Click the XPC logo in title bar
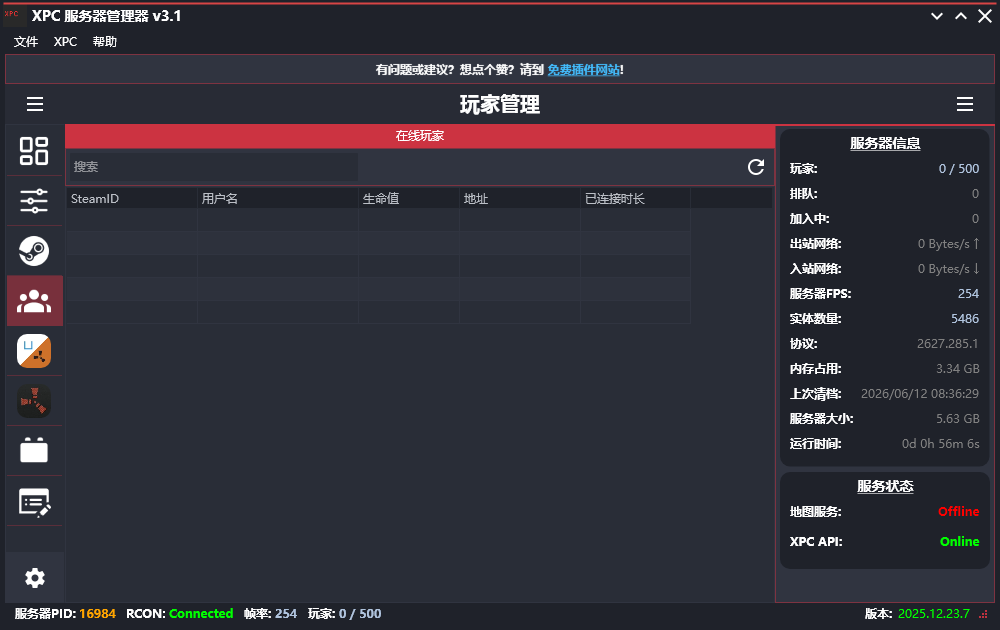 coord(14,15)
